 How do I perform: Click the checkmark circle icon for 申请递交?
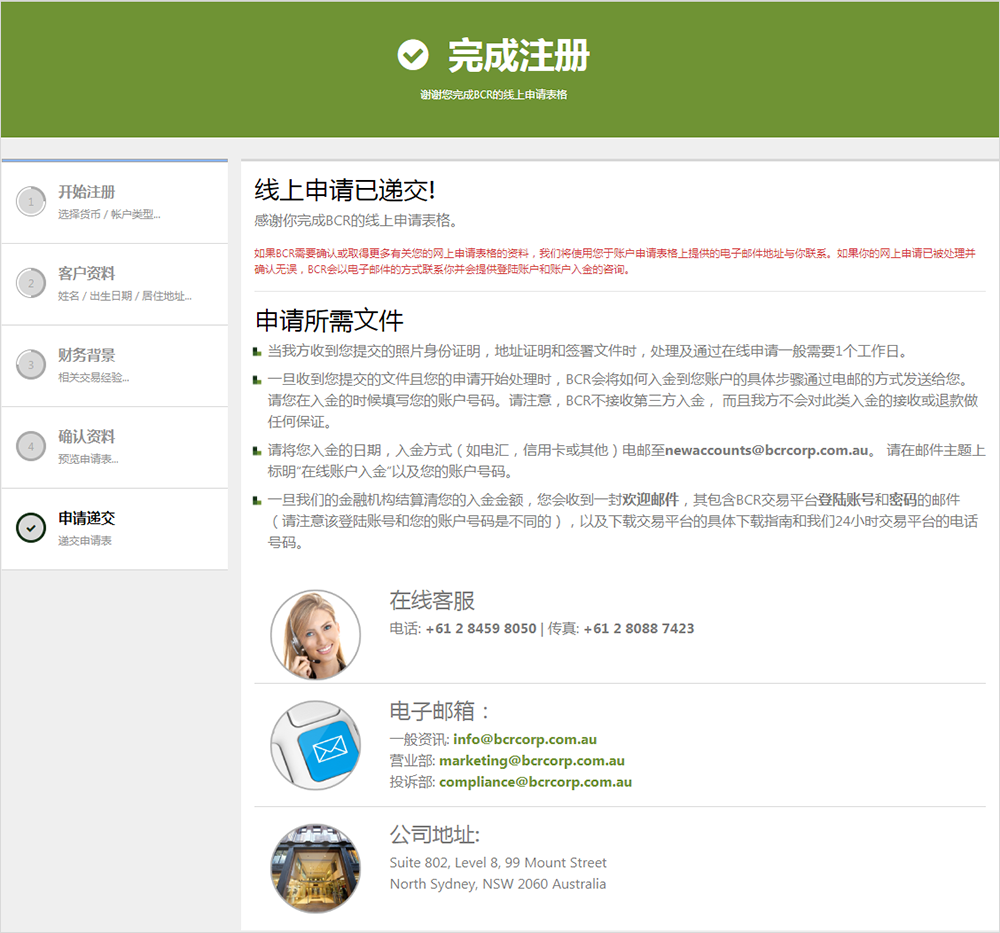(31, 528)
